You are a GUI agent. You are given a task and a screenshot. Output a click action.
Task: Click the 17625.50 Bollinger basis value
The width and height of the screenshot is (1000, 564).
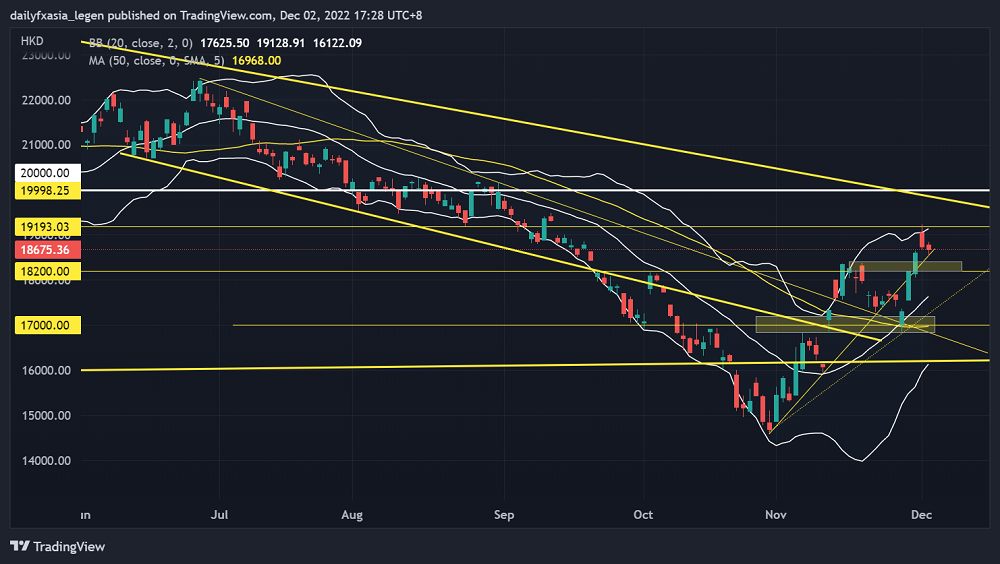click(224, 43)
